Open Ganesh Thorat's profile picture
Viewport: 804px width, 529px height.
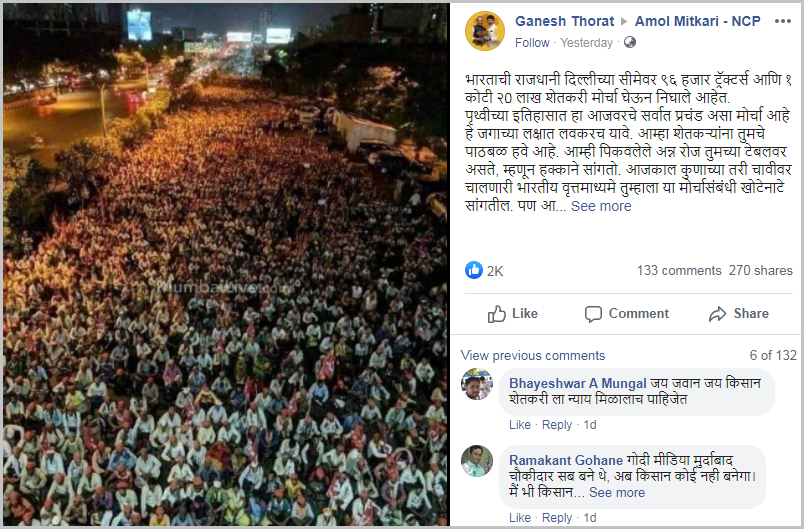tap(485, 31)
